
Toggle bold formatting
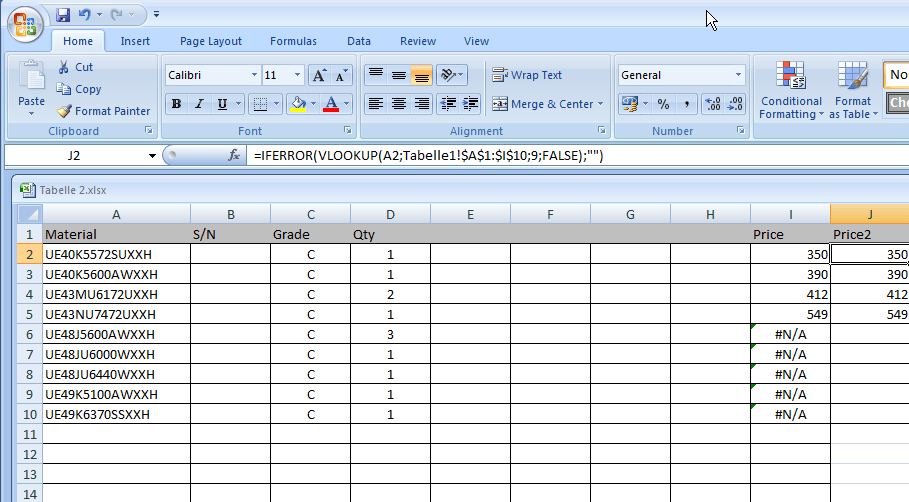click(176, 104)
